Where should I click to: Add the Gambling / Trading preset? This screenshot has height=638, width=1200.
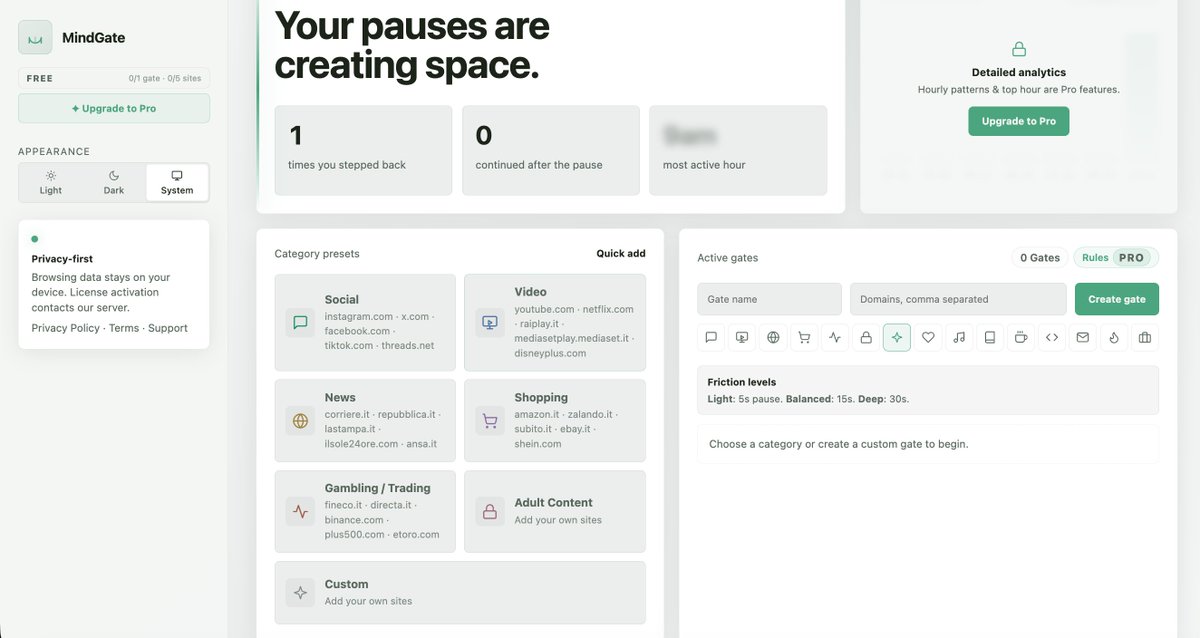[x=365, y=512]
